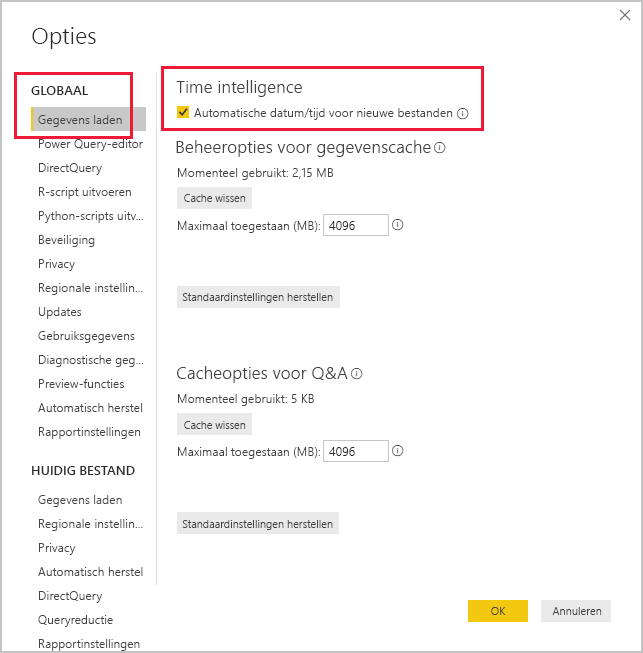This screenshot has height=653, width=643.
Task: Close the Opties dialog with X
Action: tap(625, 15)
